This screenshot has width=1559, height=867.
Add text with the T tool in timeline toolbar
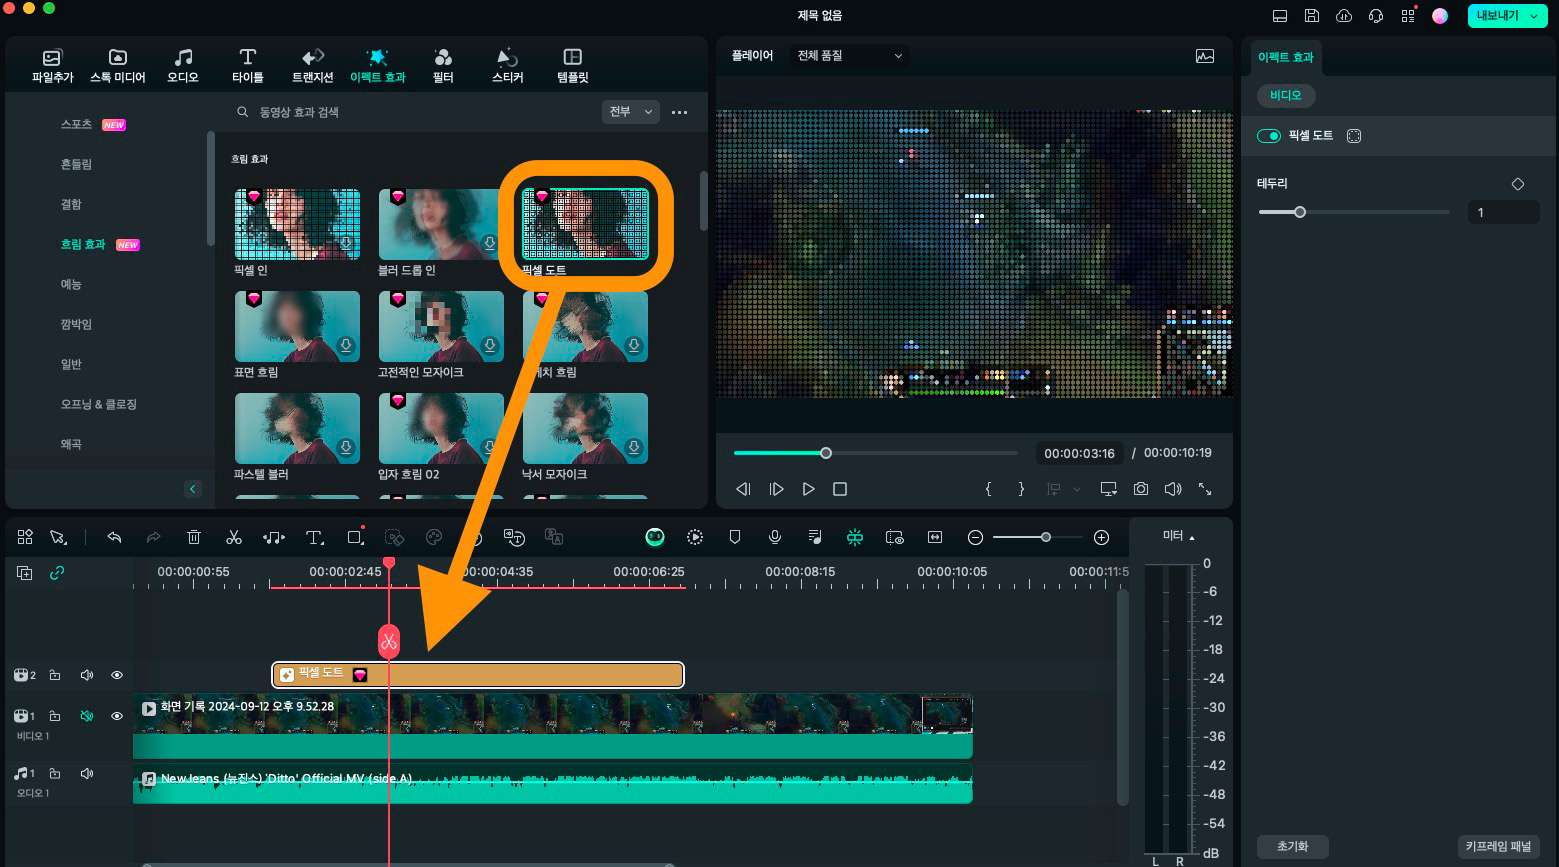click(x=315, y=538)
